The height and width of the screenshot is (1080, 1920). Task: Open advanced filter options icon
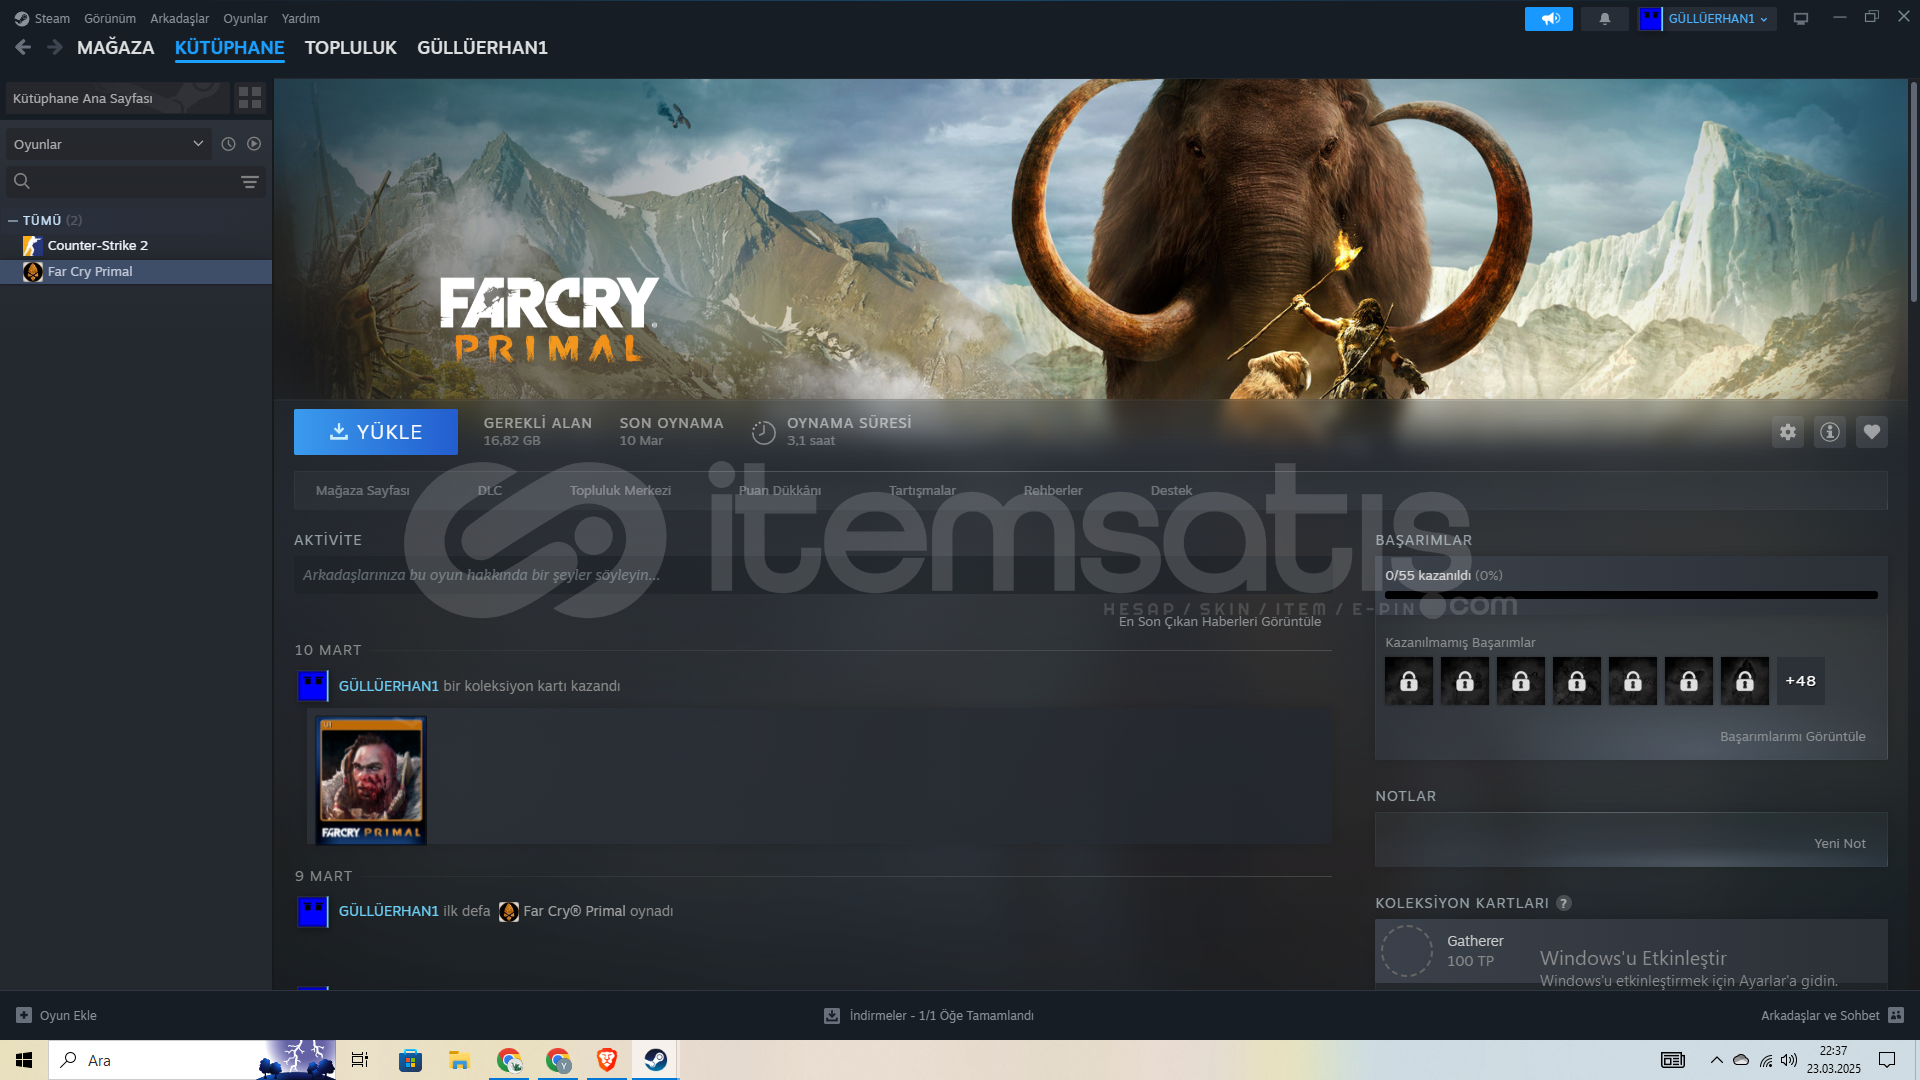pyautogui.click(x=250, y=182)
